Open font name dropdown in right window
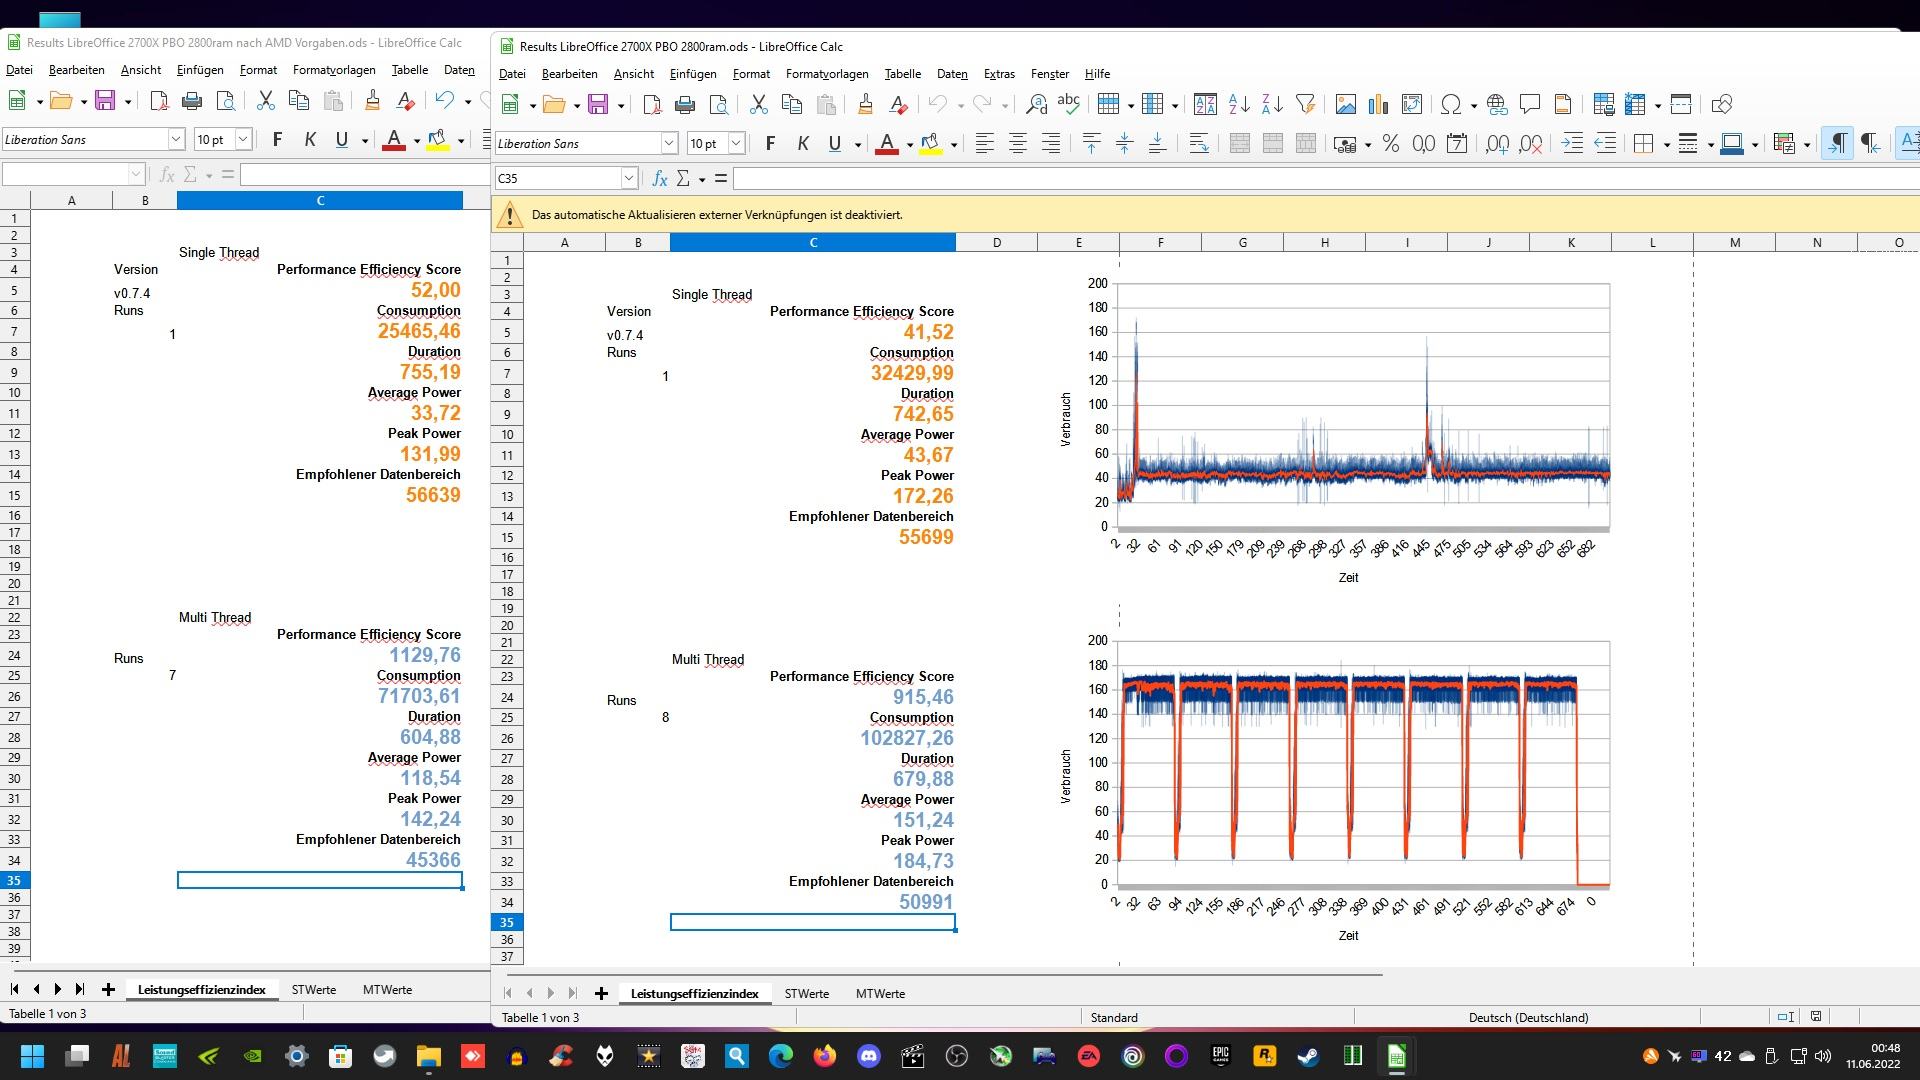 [x=669, y=143]
